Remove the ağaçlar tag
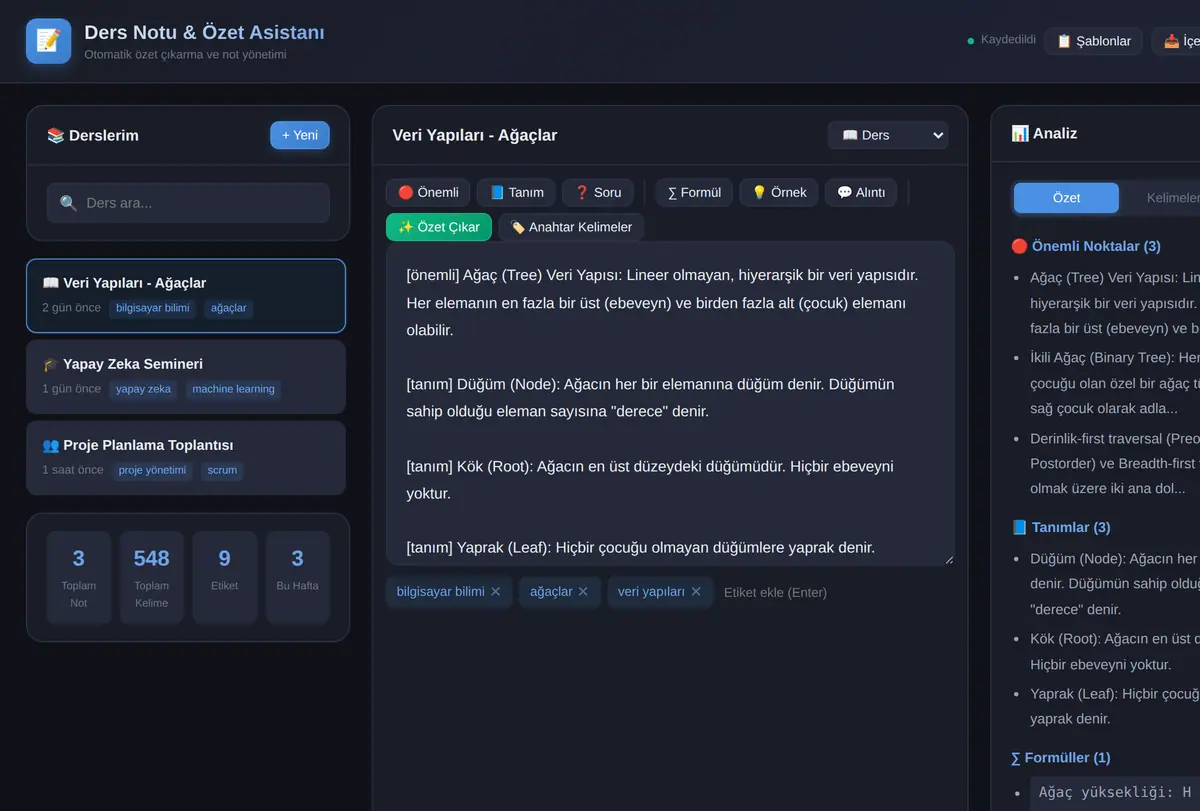The image size is (1200, 811). click(584, 592)
